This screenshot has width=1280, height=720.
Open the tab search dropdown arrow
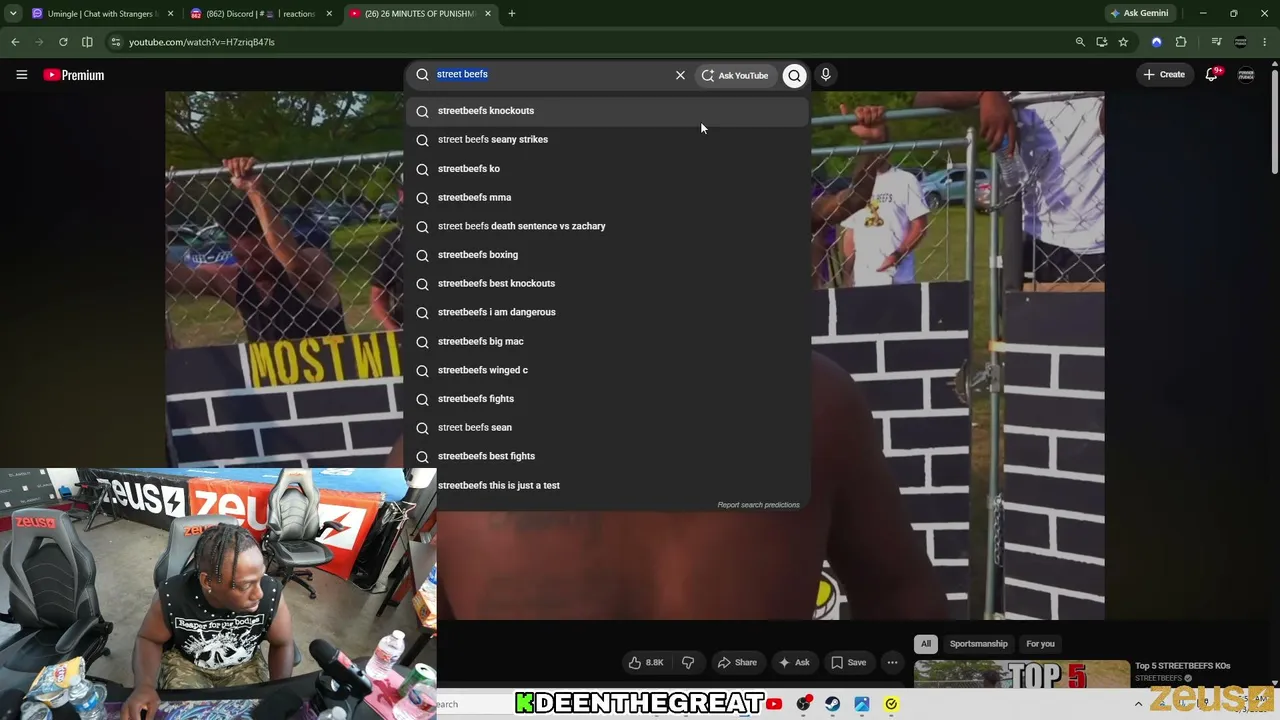pyautogui.click(x=13, y=14)
